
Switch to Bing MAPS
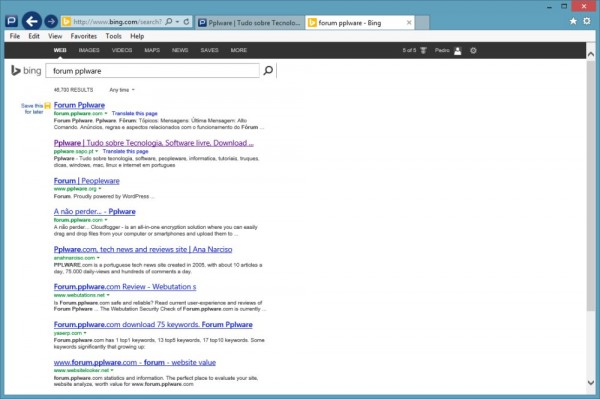click(x=152, y=50)
